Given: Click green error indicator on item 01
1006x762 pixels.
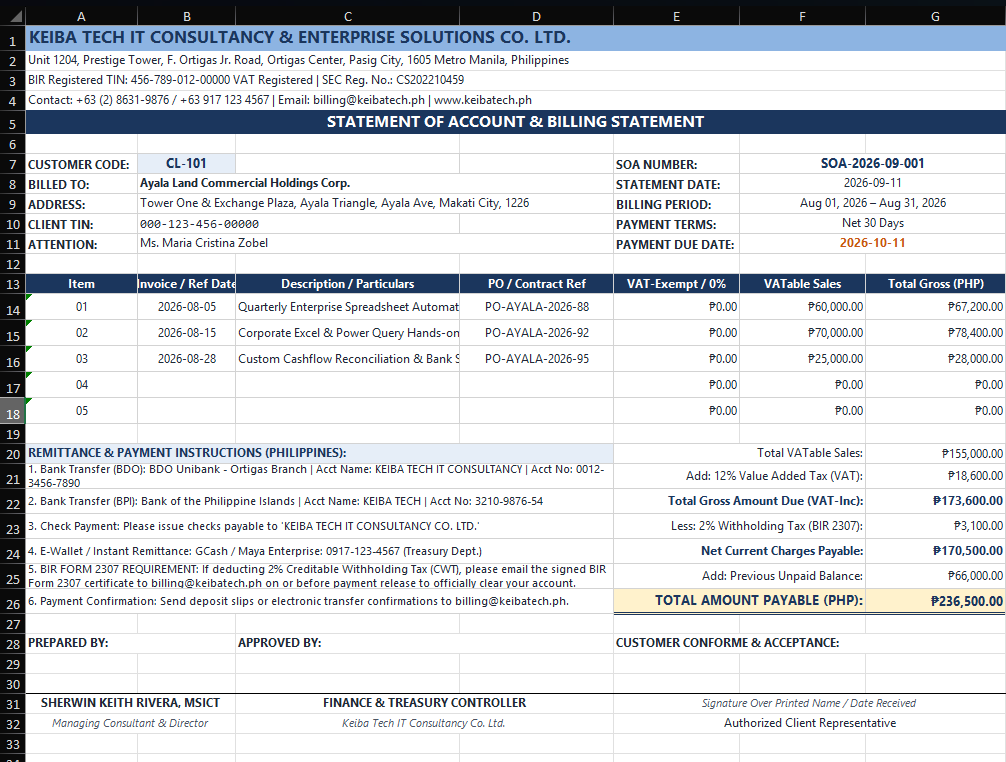Looking at the screenshot, I should pyautogui.click(x=29, y=297).
